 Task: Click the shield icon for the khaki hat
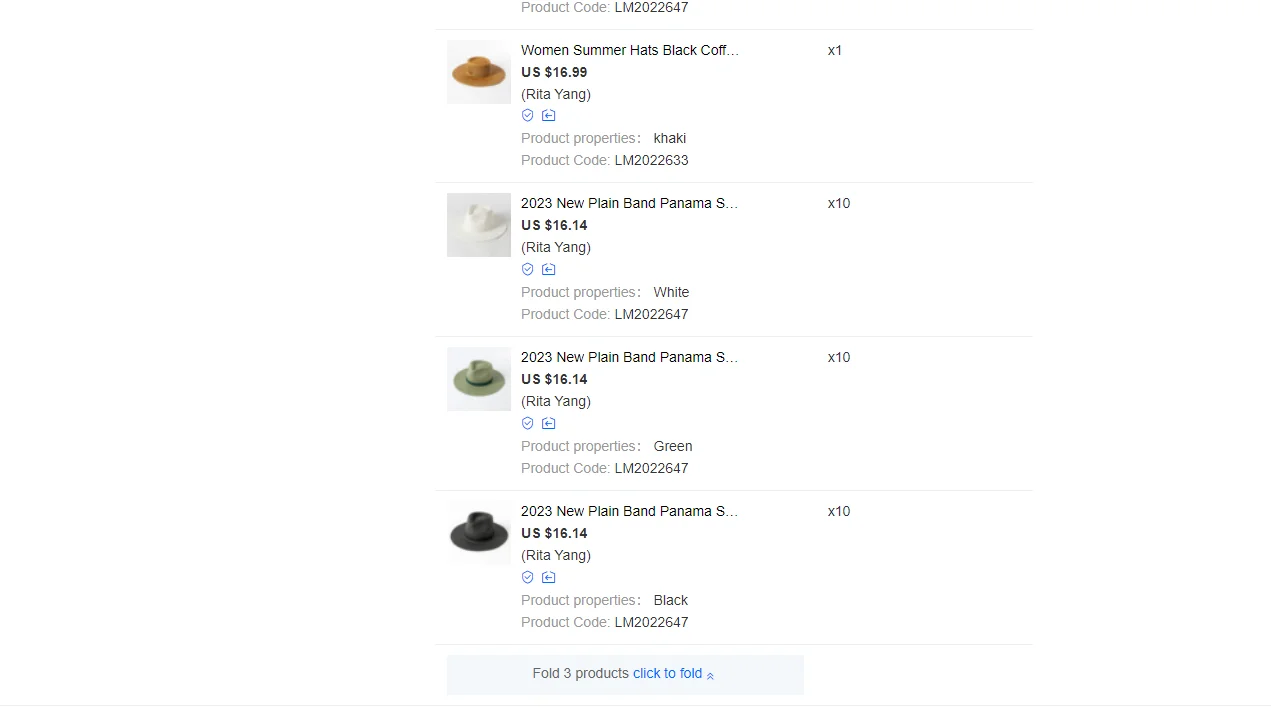click(x=528, y=116)
